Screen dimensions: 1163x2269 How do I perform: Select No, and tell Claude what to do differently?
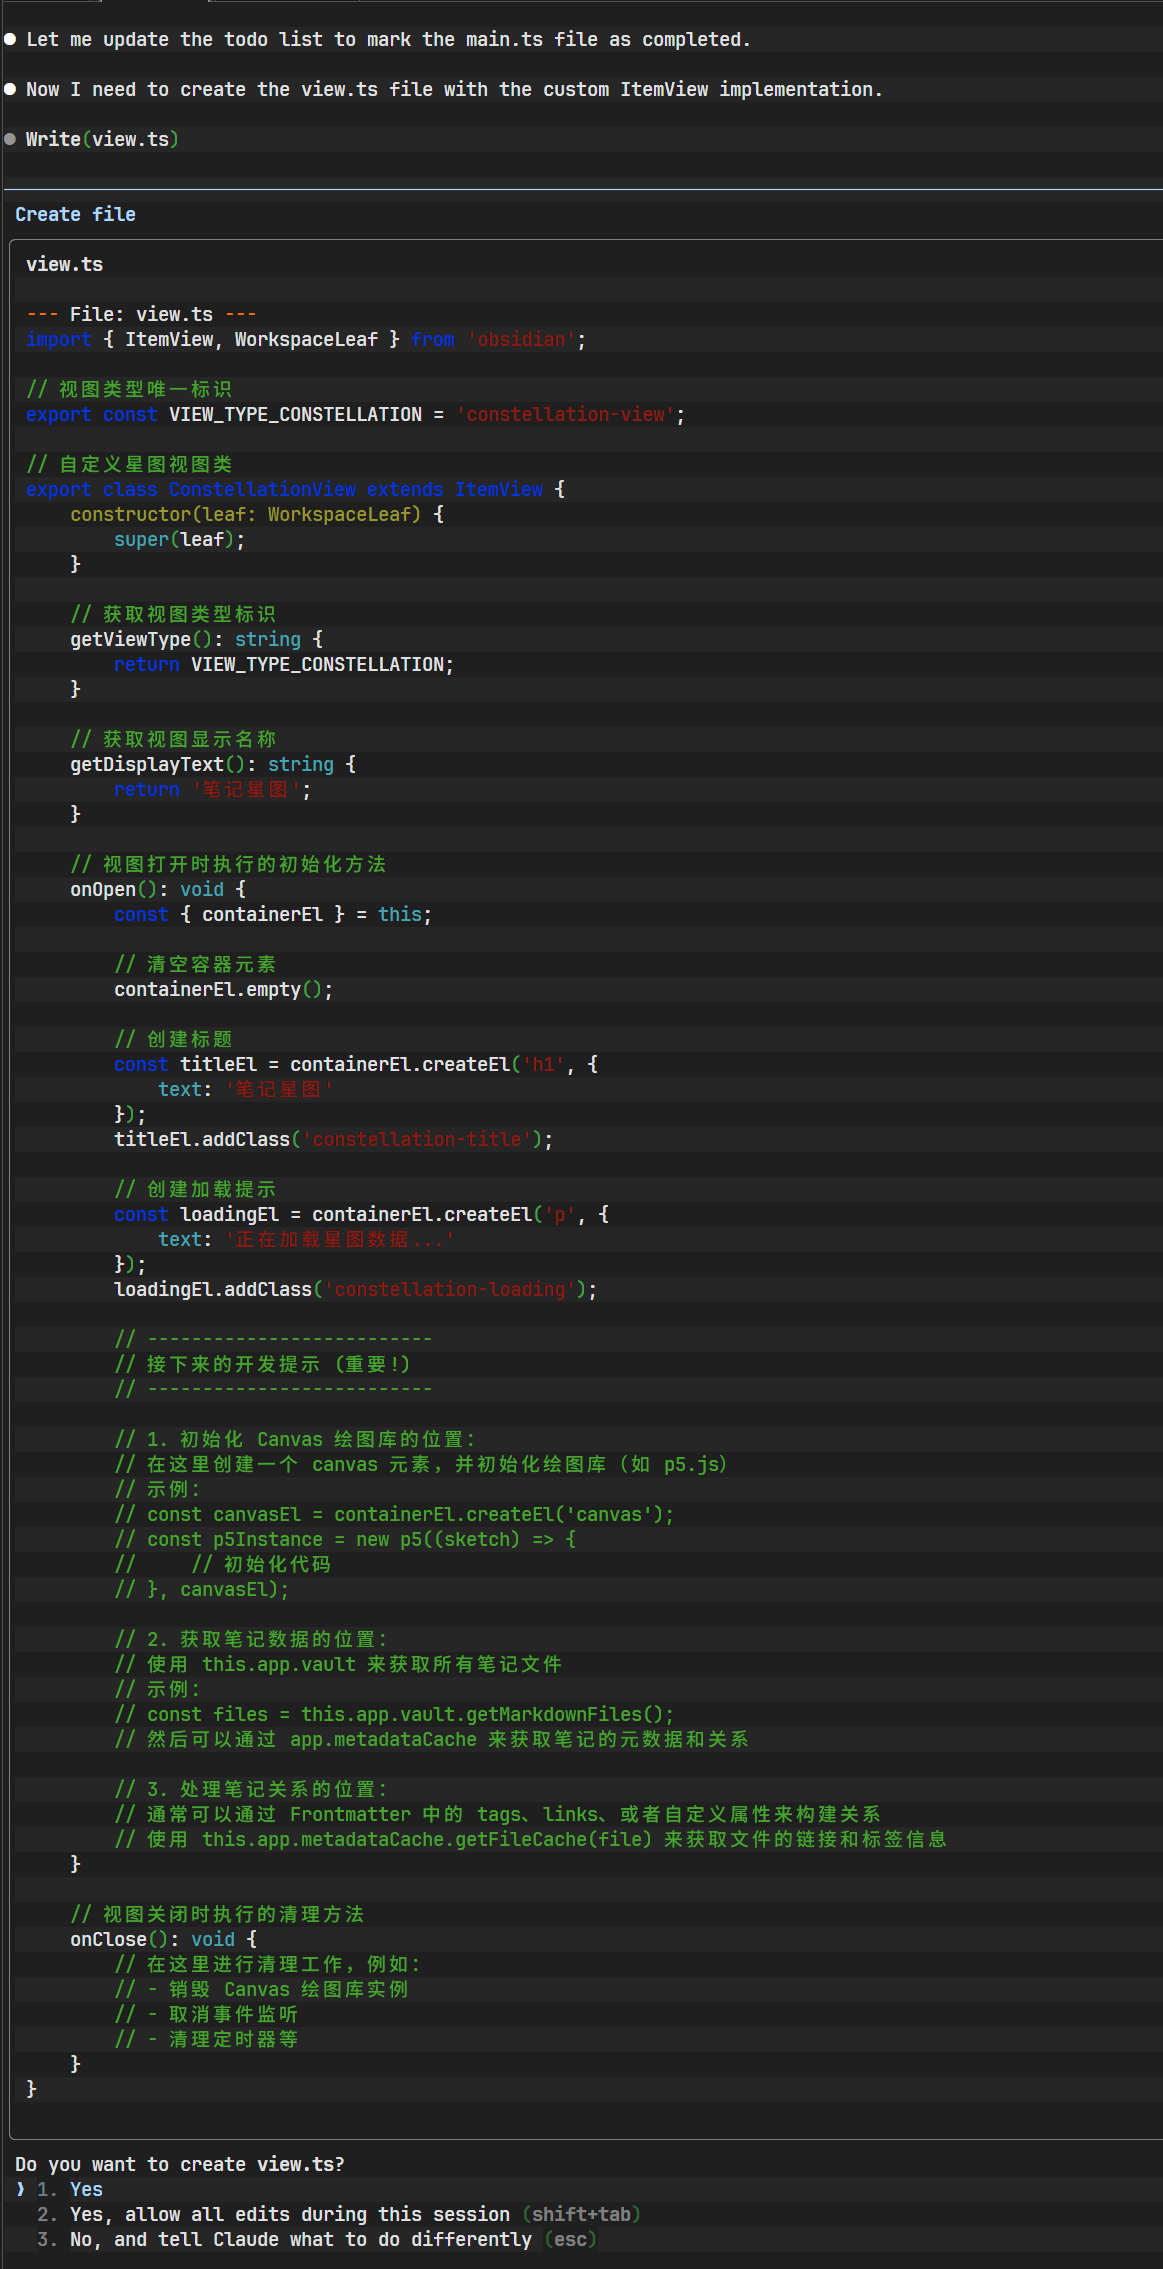[x=316, y=2239]
